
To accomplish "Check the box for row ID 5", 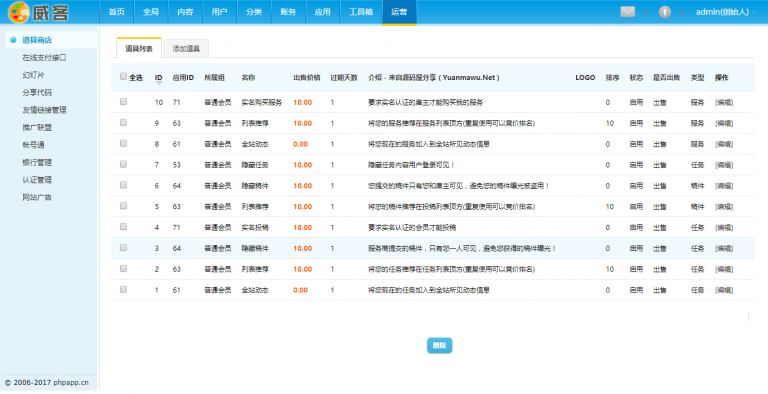I will coord(123,206).
